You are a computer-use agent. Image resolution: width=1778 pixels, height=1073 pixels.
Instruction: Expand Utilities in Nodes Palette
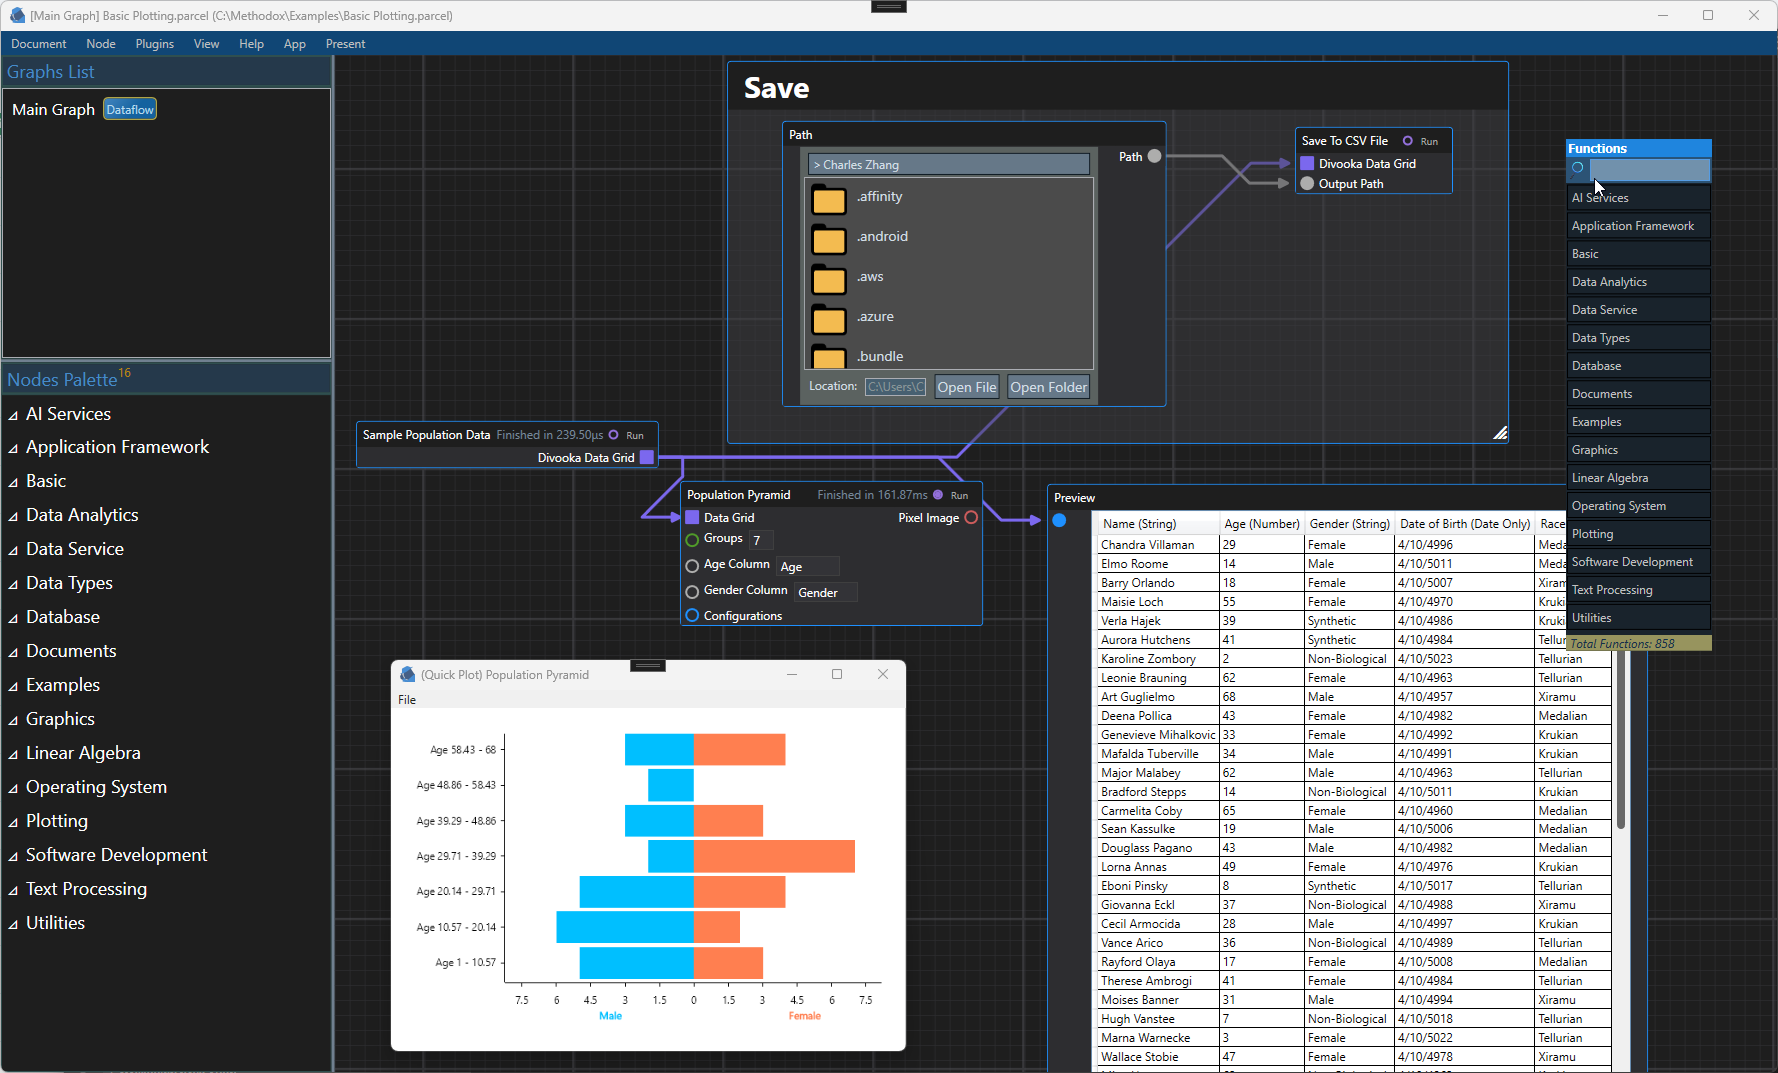coord(14,924)
